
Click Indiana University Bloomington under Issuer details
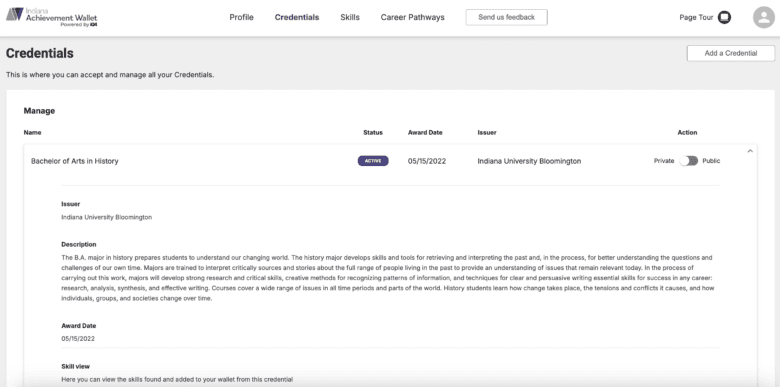tap(106, 217)
